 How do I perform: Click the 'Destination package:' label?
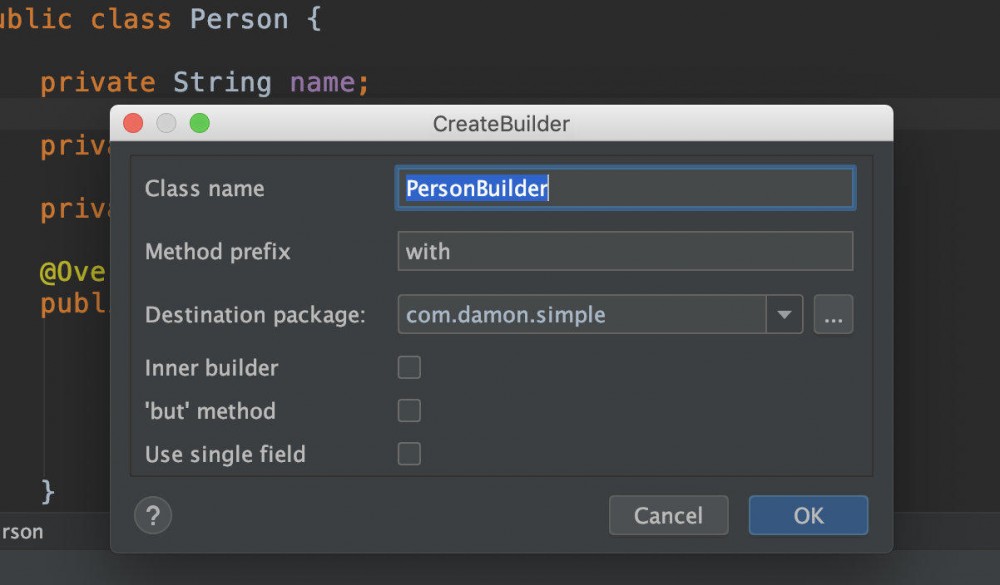255,315
